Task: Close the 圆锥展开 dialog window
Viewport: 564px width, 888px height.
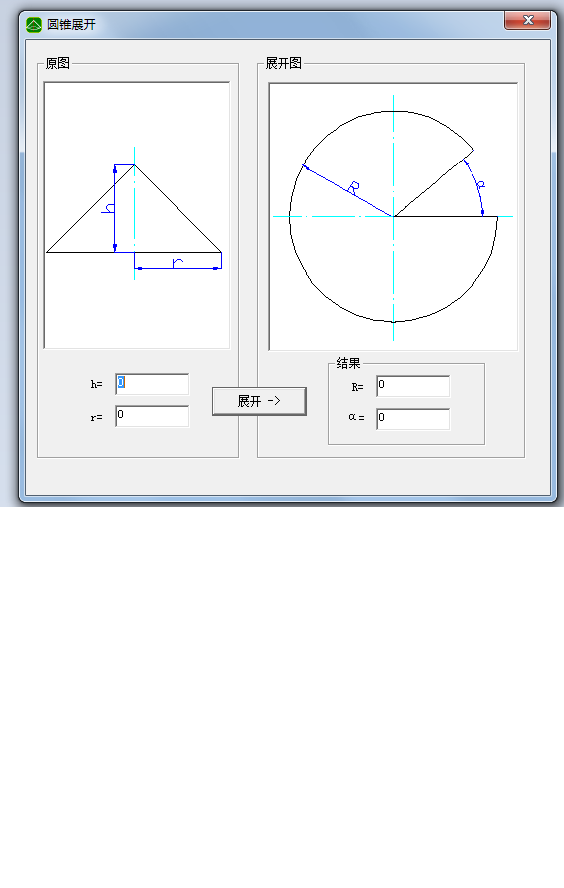Action: click(527, 20)
